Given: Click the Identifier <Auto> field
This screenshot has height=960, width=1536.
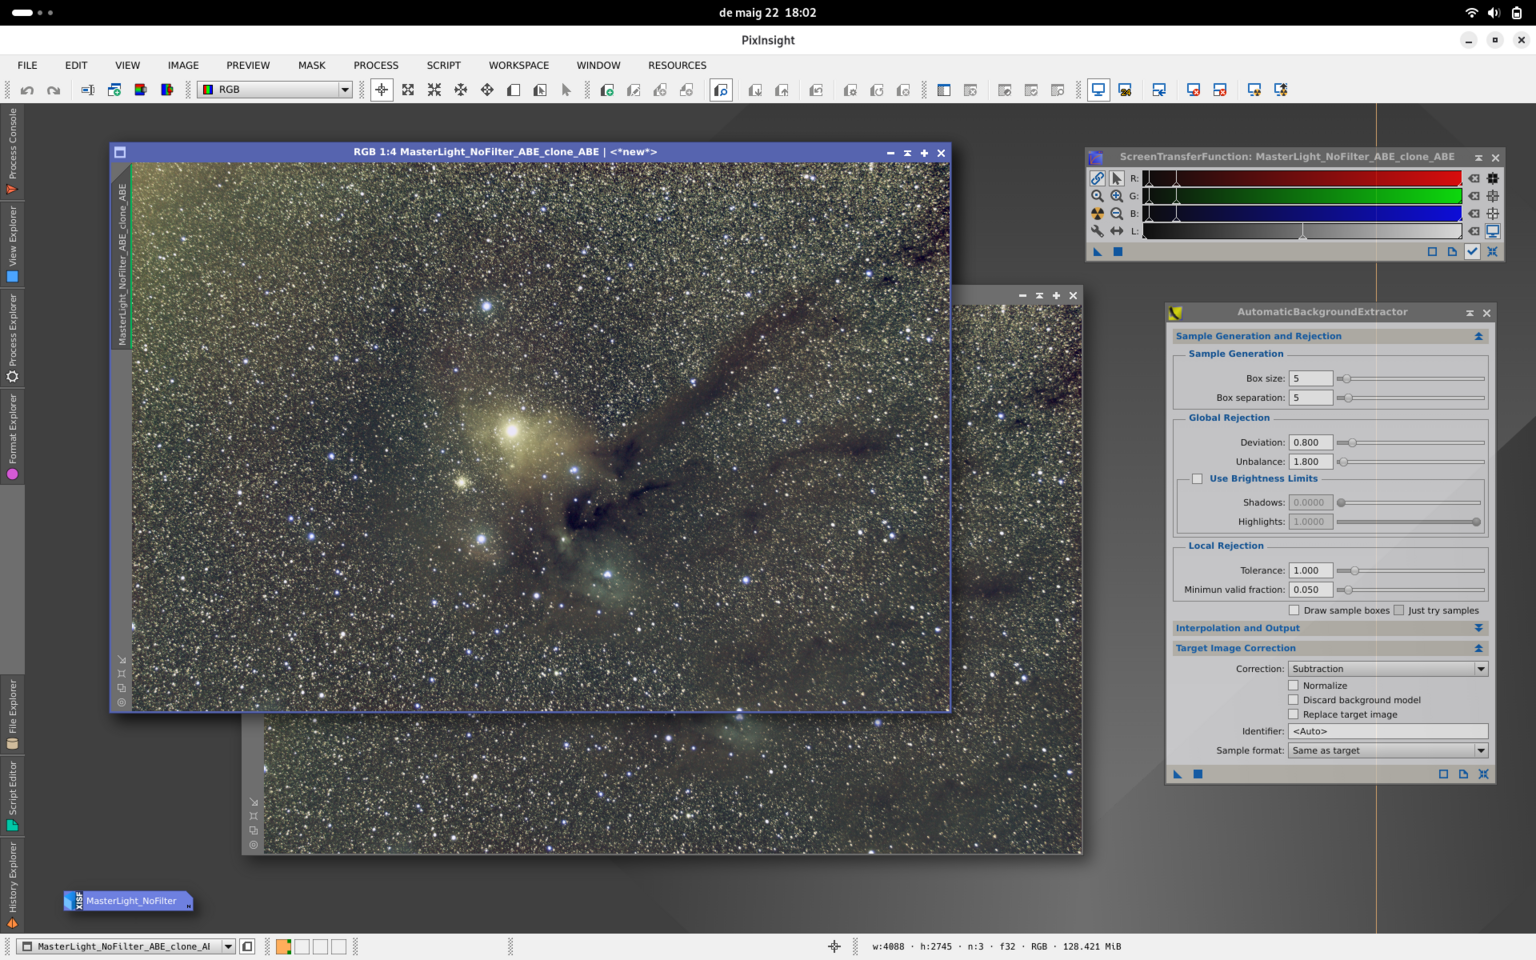Looking at the screenshot, I should [x=1388, y=732].
